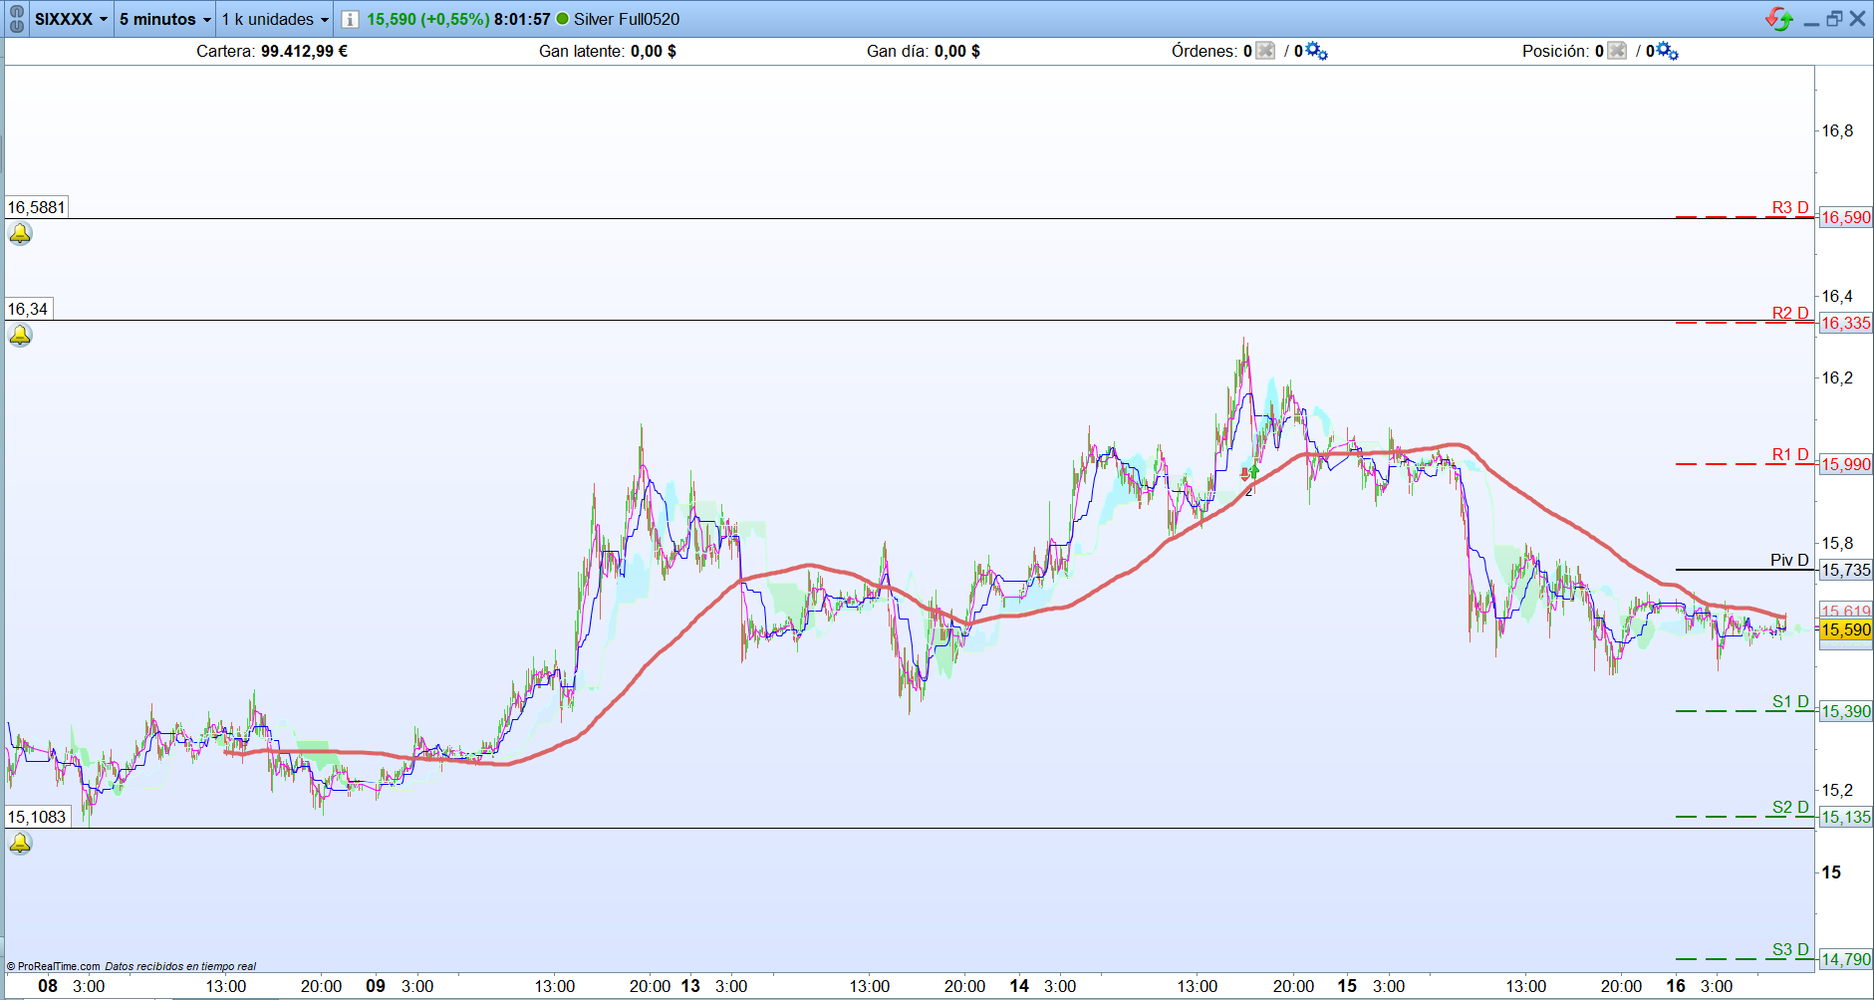1874x1000 pixels.
Task: Click the red-green sync arrows icon
Action: [1779, 19]
